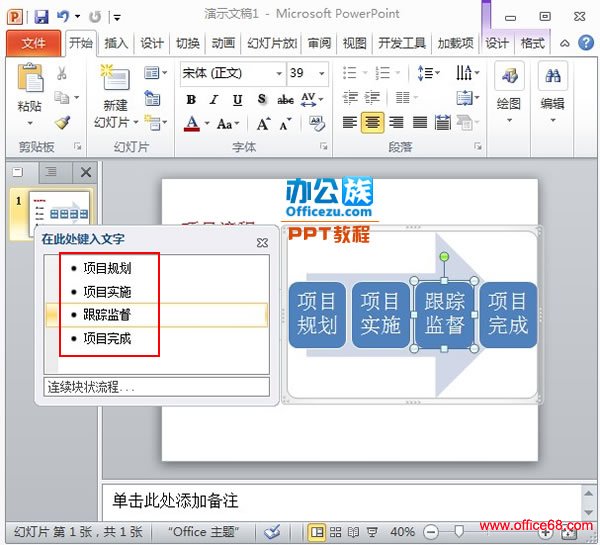Open the text direction dropdown

[x=468, y=72]
